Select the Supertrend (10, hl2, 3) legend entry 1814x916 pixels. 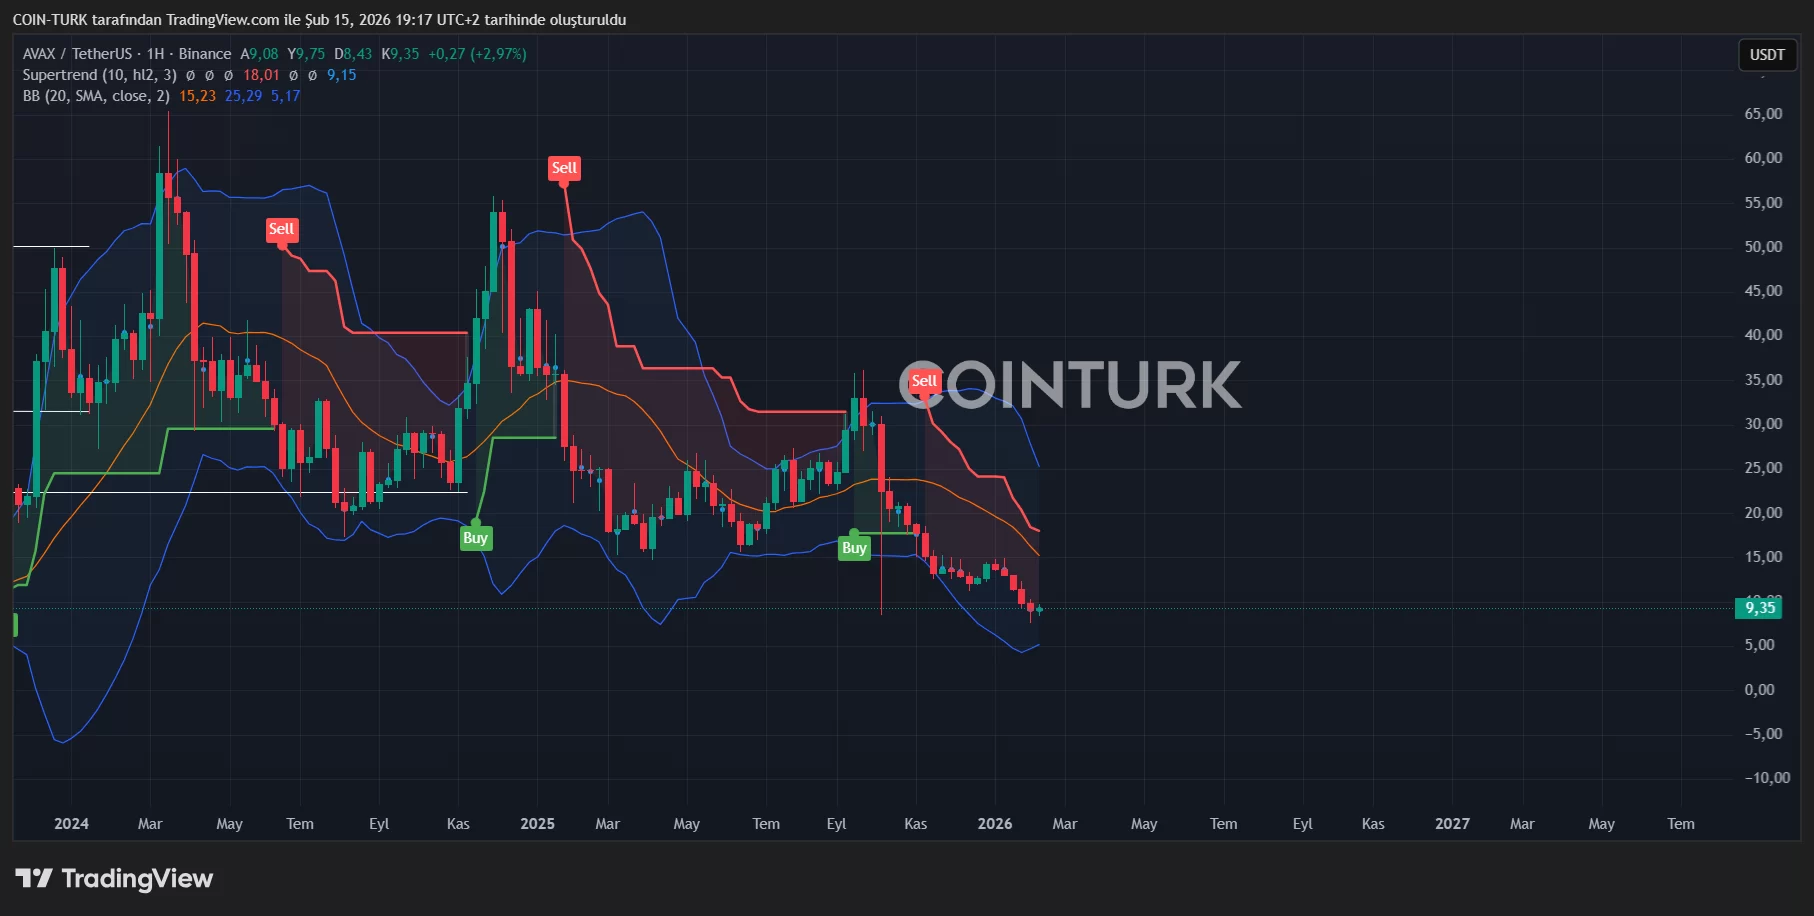(100, 75)
